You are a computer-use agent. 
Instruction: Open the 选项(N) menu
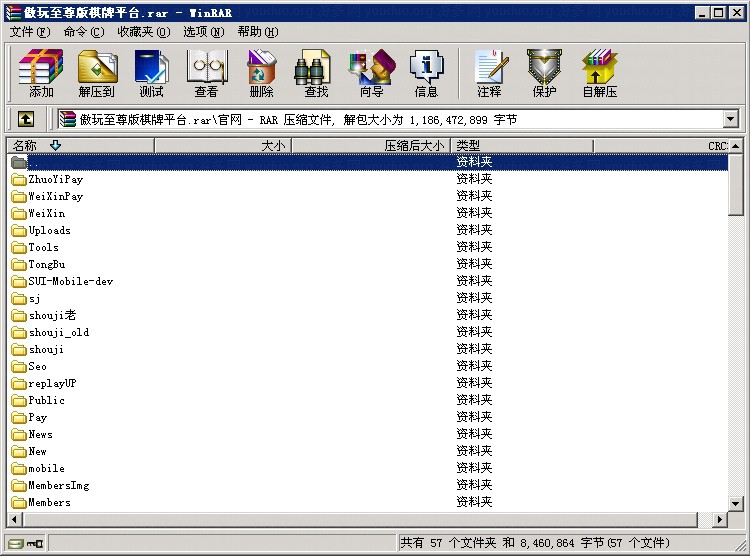203,31
